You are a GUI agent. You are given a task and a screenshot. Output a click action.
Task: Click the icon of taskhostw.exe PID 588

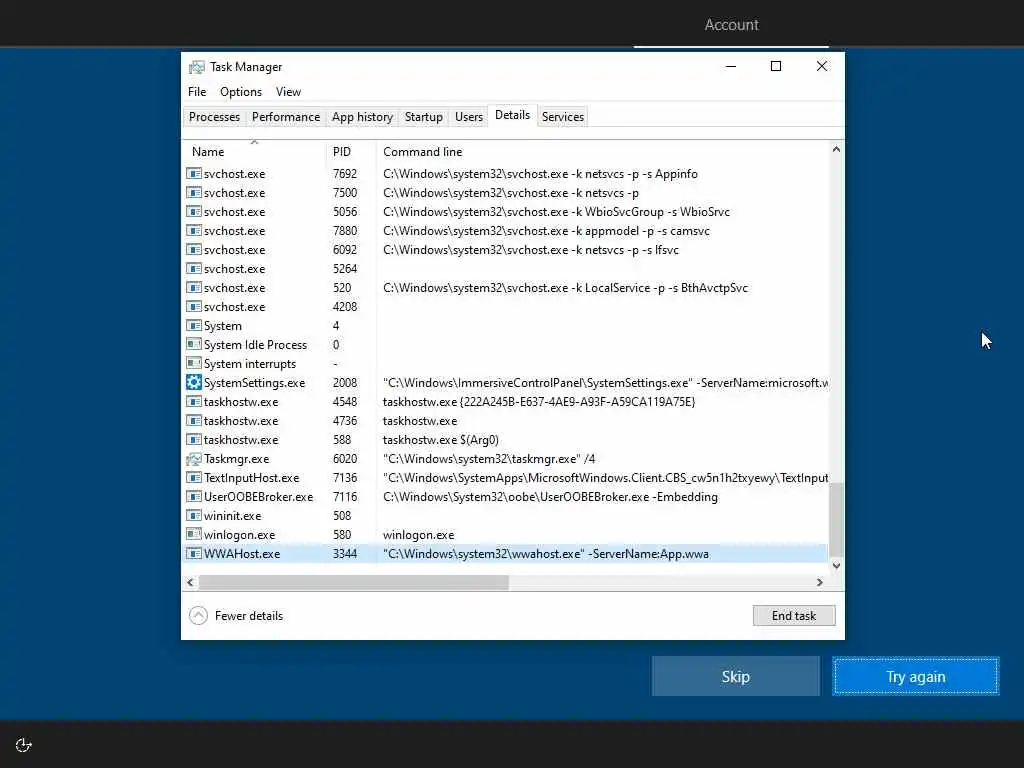pos(194,440)
